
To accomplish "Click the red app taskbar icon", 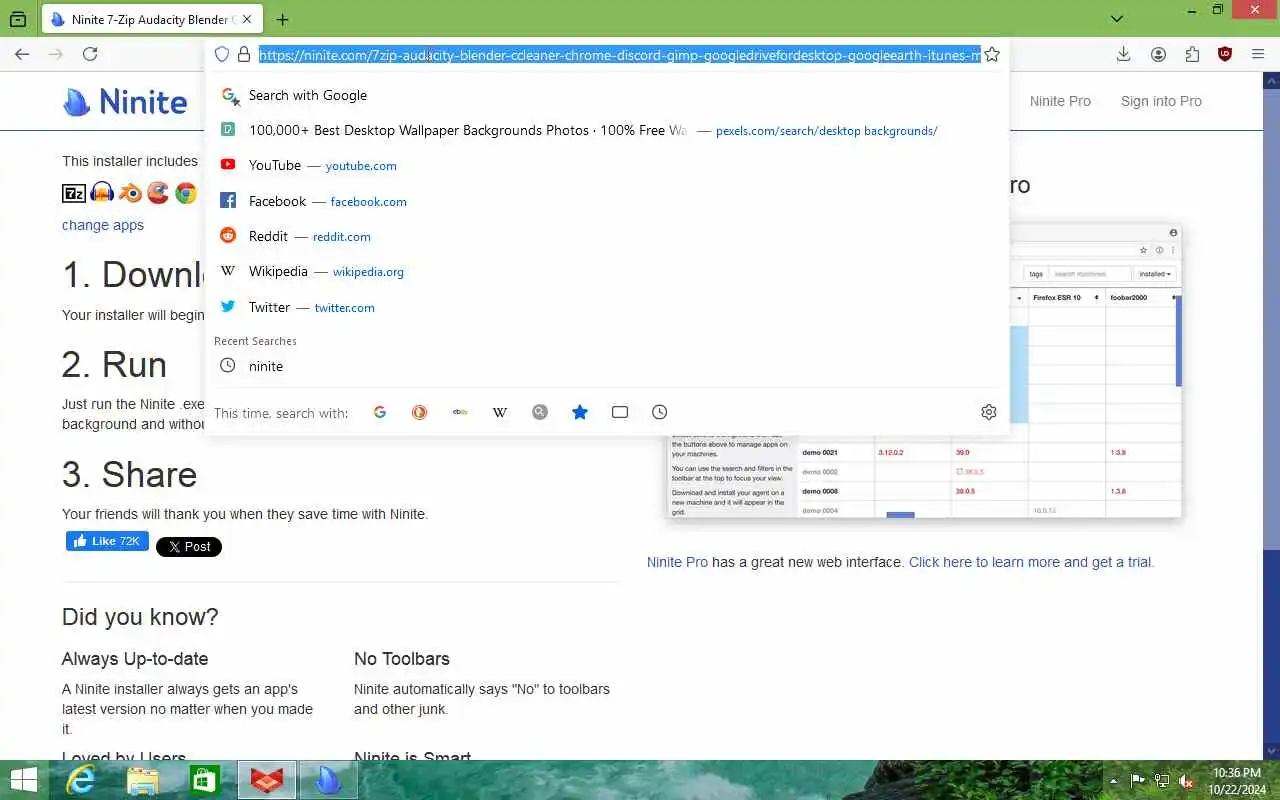I will coord(267,780).
